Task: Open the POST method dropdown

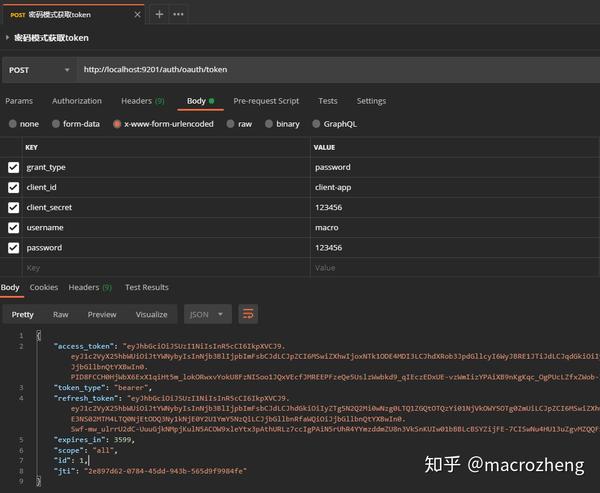Action: [x=39, y=70]
